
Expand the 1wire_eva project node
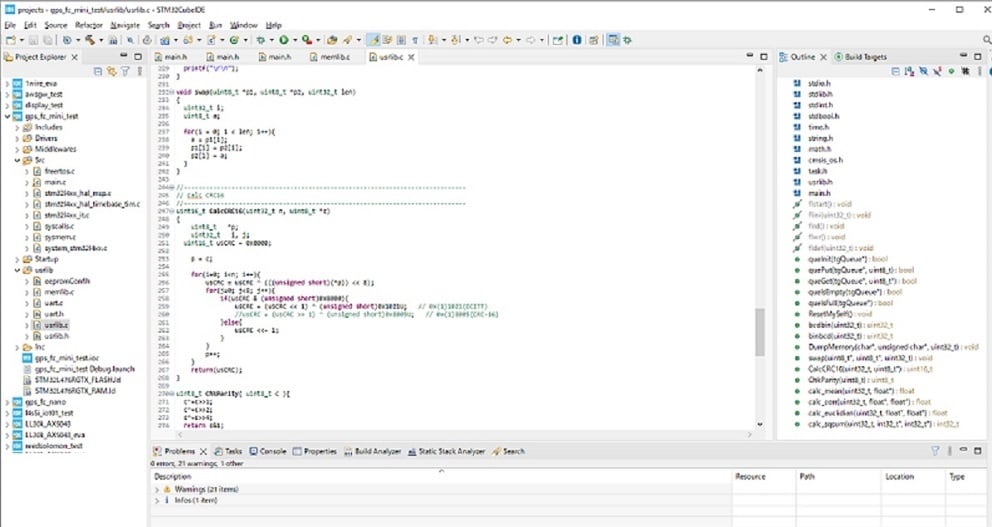[7, 84]
